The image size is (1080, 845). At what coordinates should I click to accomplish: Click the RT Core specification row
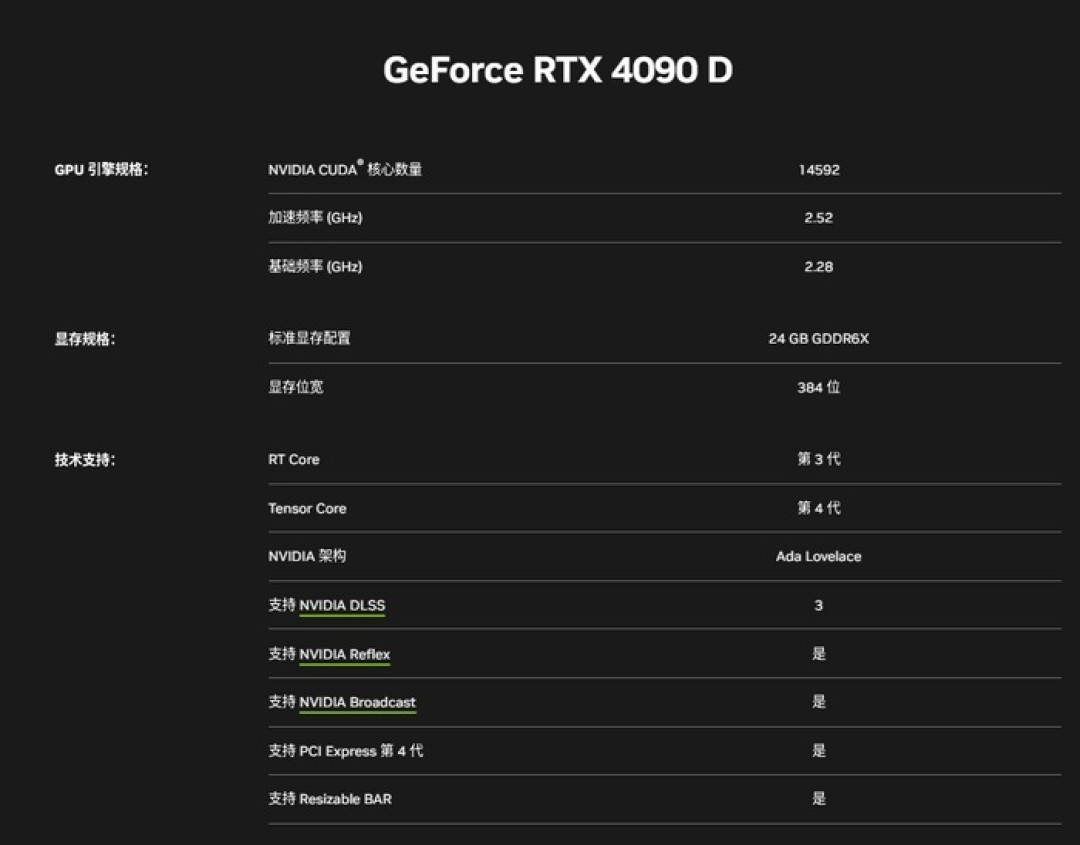[x=294, y=459]
